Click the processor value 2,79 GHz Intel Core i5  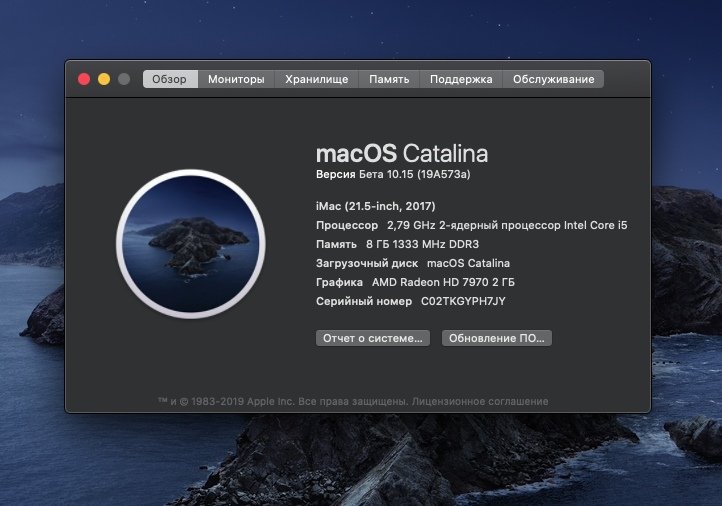click(x=507, y=225)
